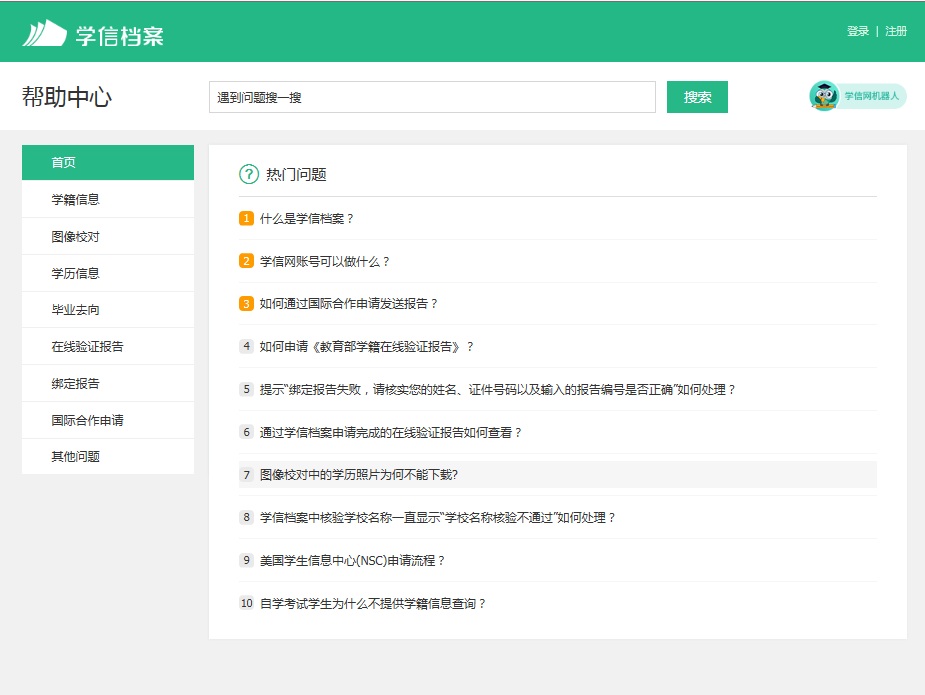The image size is (925, 695).
Task: Open question 学信网账号可以做什么？
Action: click(324, 261)
